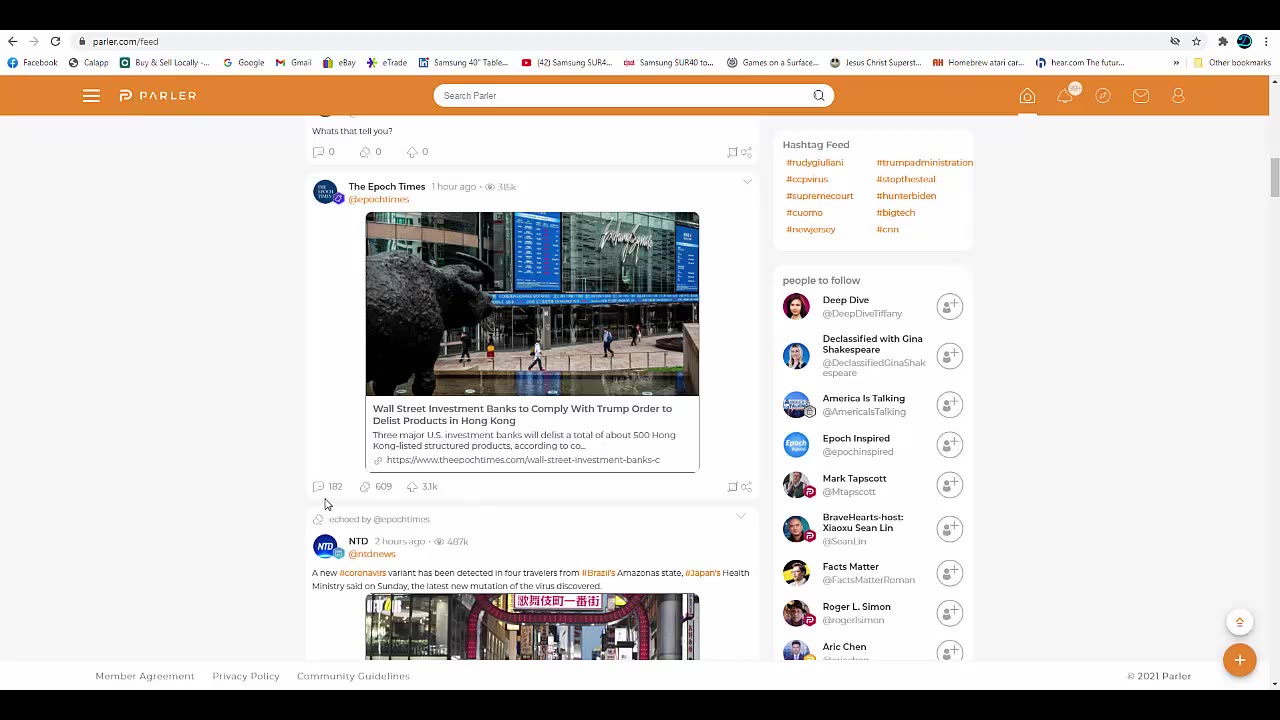Image resolution: width=1280 pixels, height=720 pixels.
Task: Open the Member Agreement link
Action: pyautogui.click(x=145, y=676)
